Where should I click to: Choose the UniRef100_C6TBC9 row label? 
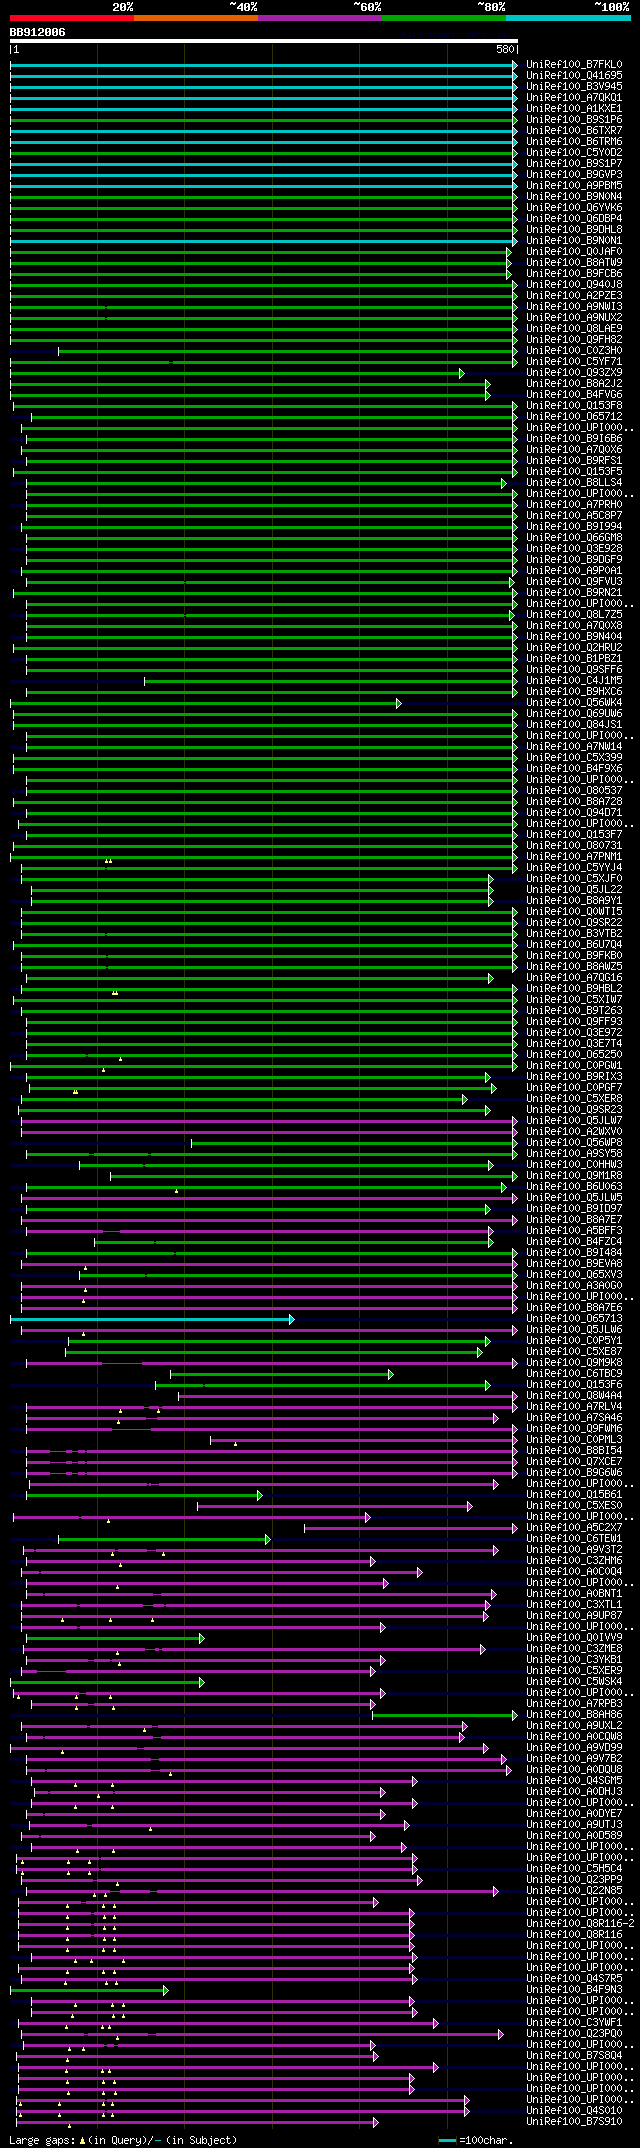point(574,1374)
